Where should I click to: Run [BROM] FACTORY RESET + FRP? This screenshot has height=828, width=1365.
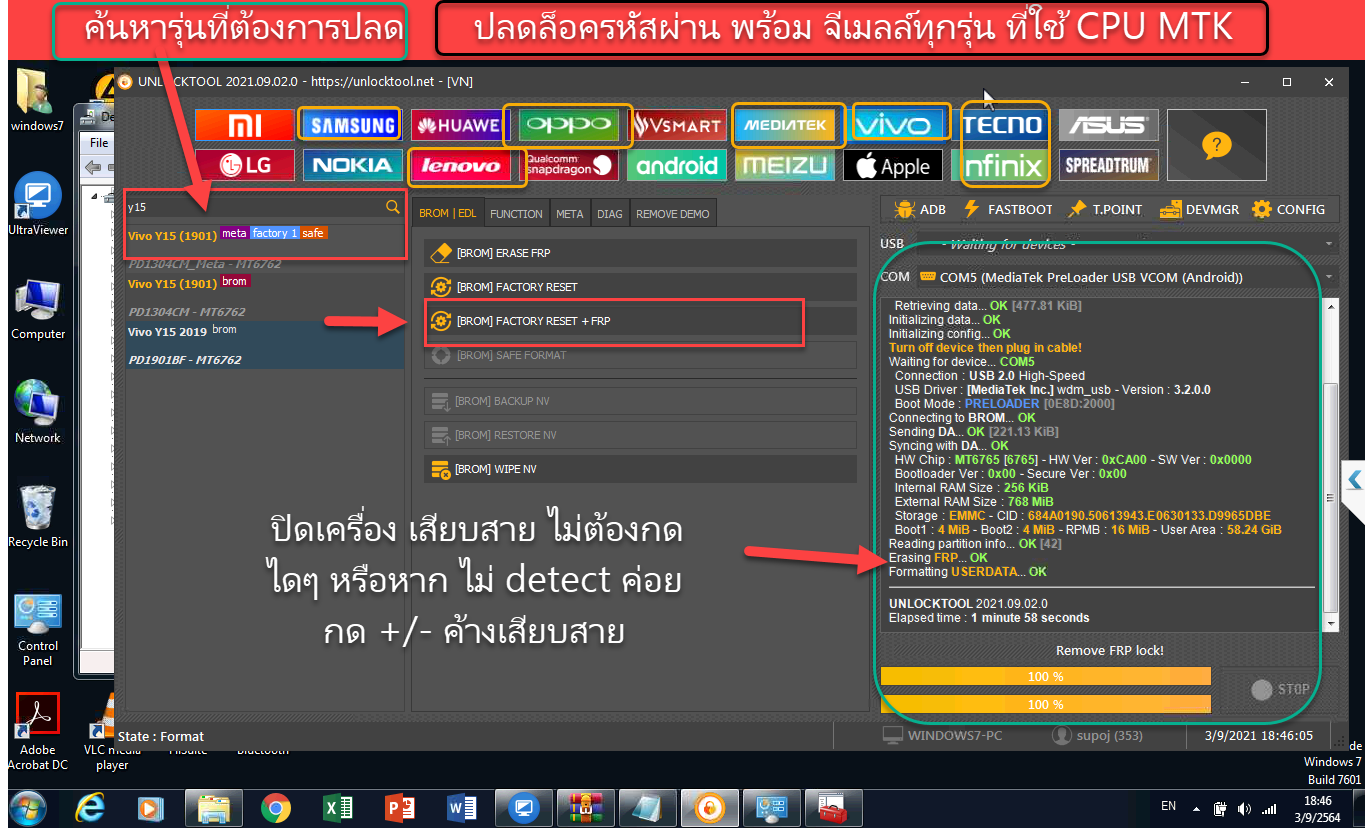point(640,321)
